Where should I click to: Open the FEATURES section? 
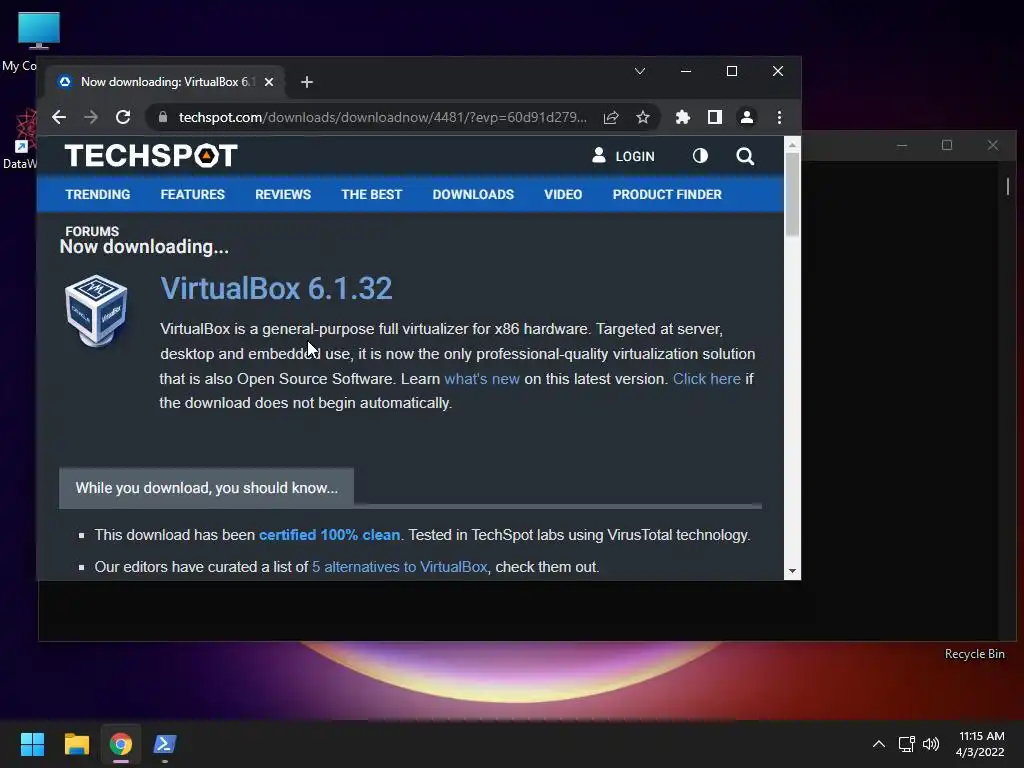click(x=193, y=195)
